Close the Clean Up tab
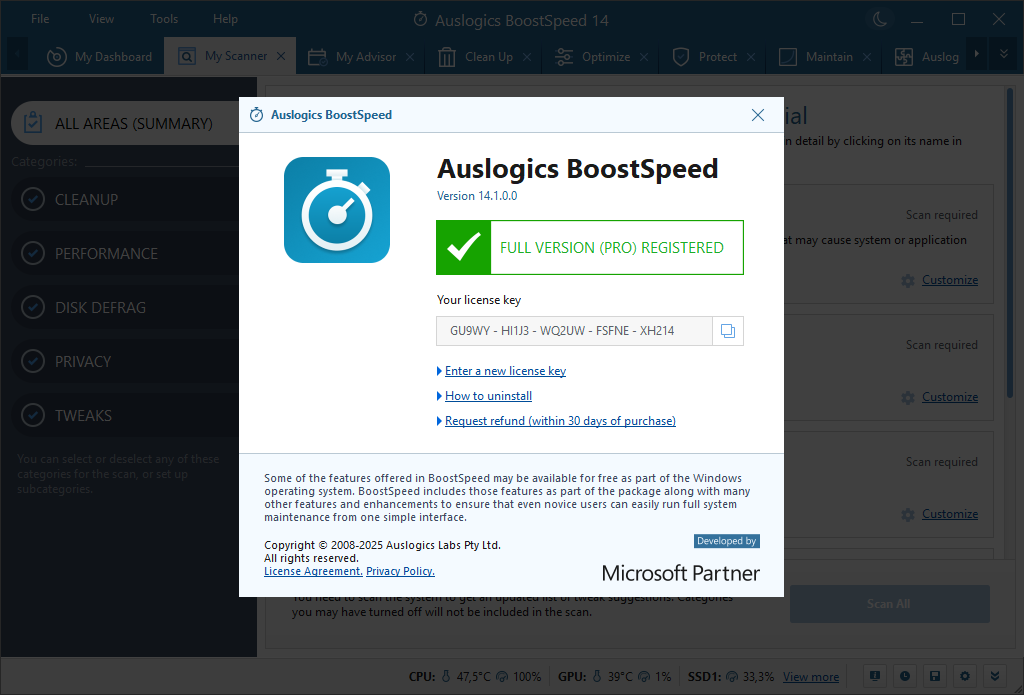The image size is (1024, 695). click(527, 57)
